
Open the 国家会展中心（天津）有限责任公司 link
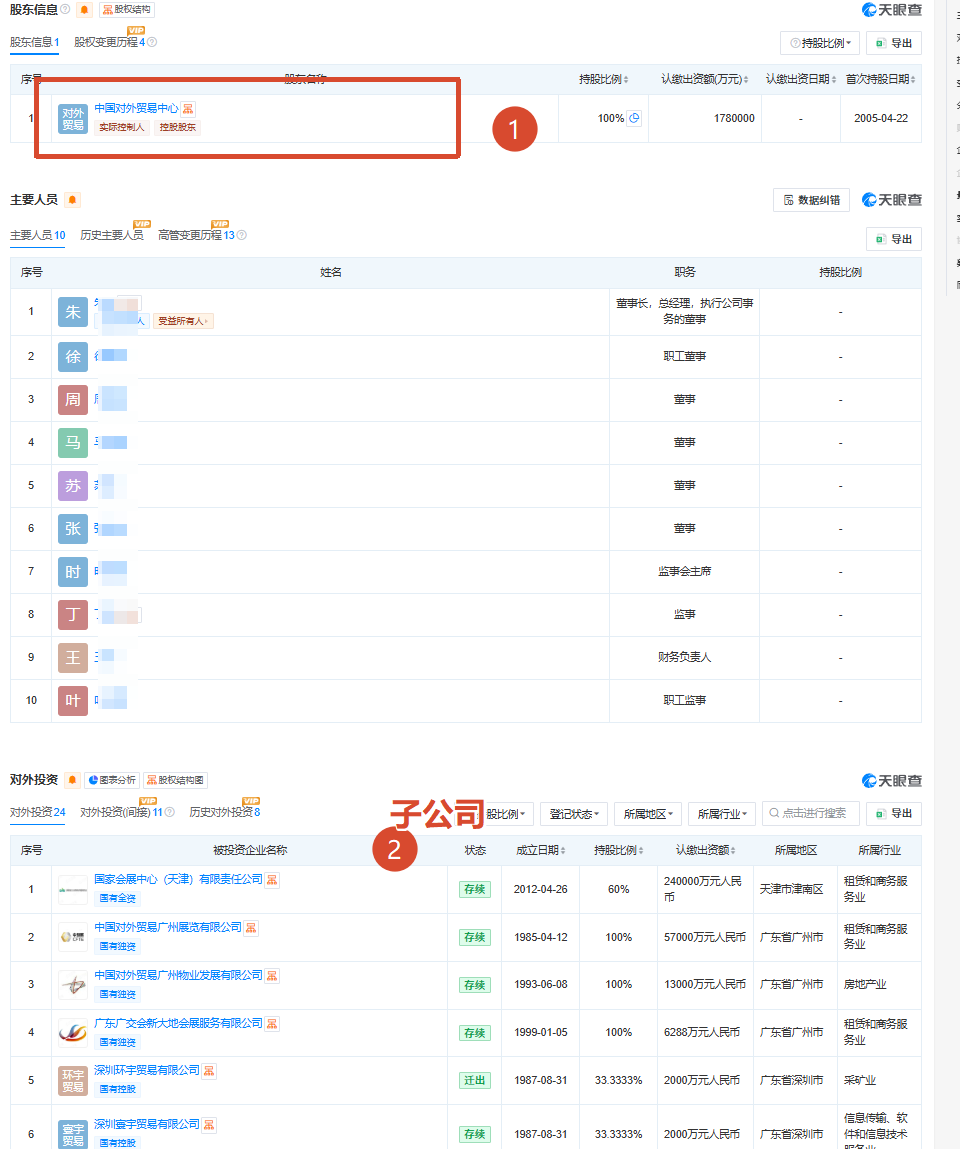(178, 879)
